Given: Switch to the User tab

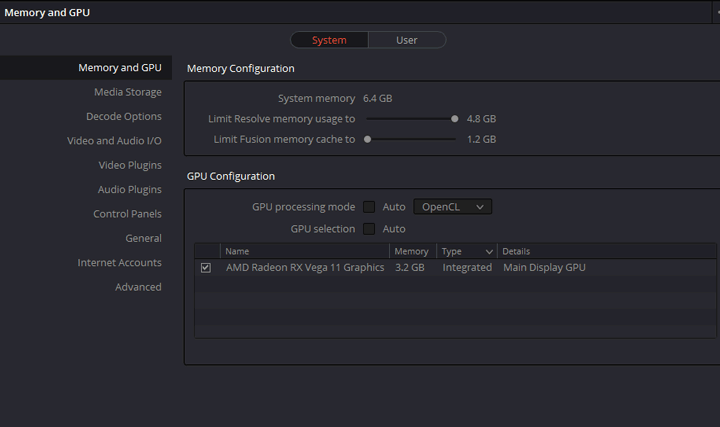Looking at the screenshot, I should point(407,40).
